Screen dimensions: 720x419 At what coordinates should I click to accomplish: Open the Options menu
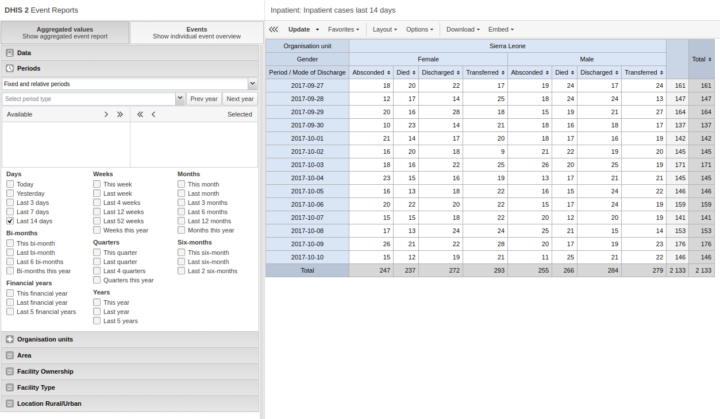click(x=420, y=29)
